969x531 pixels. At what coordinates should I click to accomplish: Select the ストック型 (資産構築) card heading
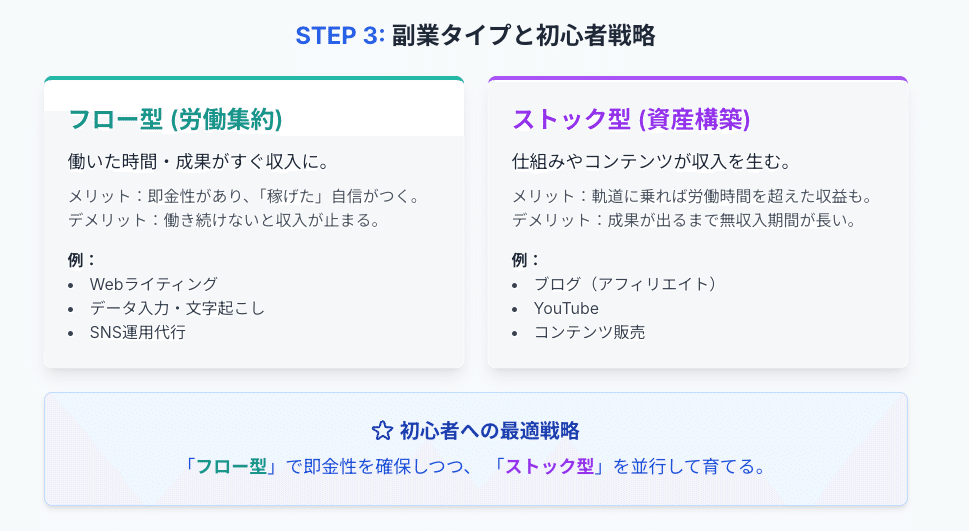tap(630, 120)
